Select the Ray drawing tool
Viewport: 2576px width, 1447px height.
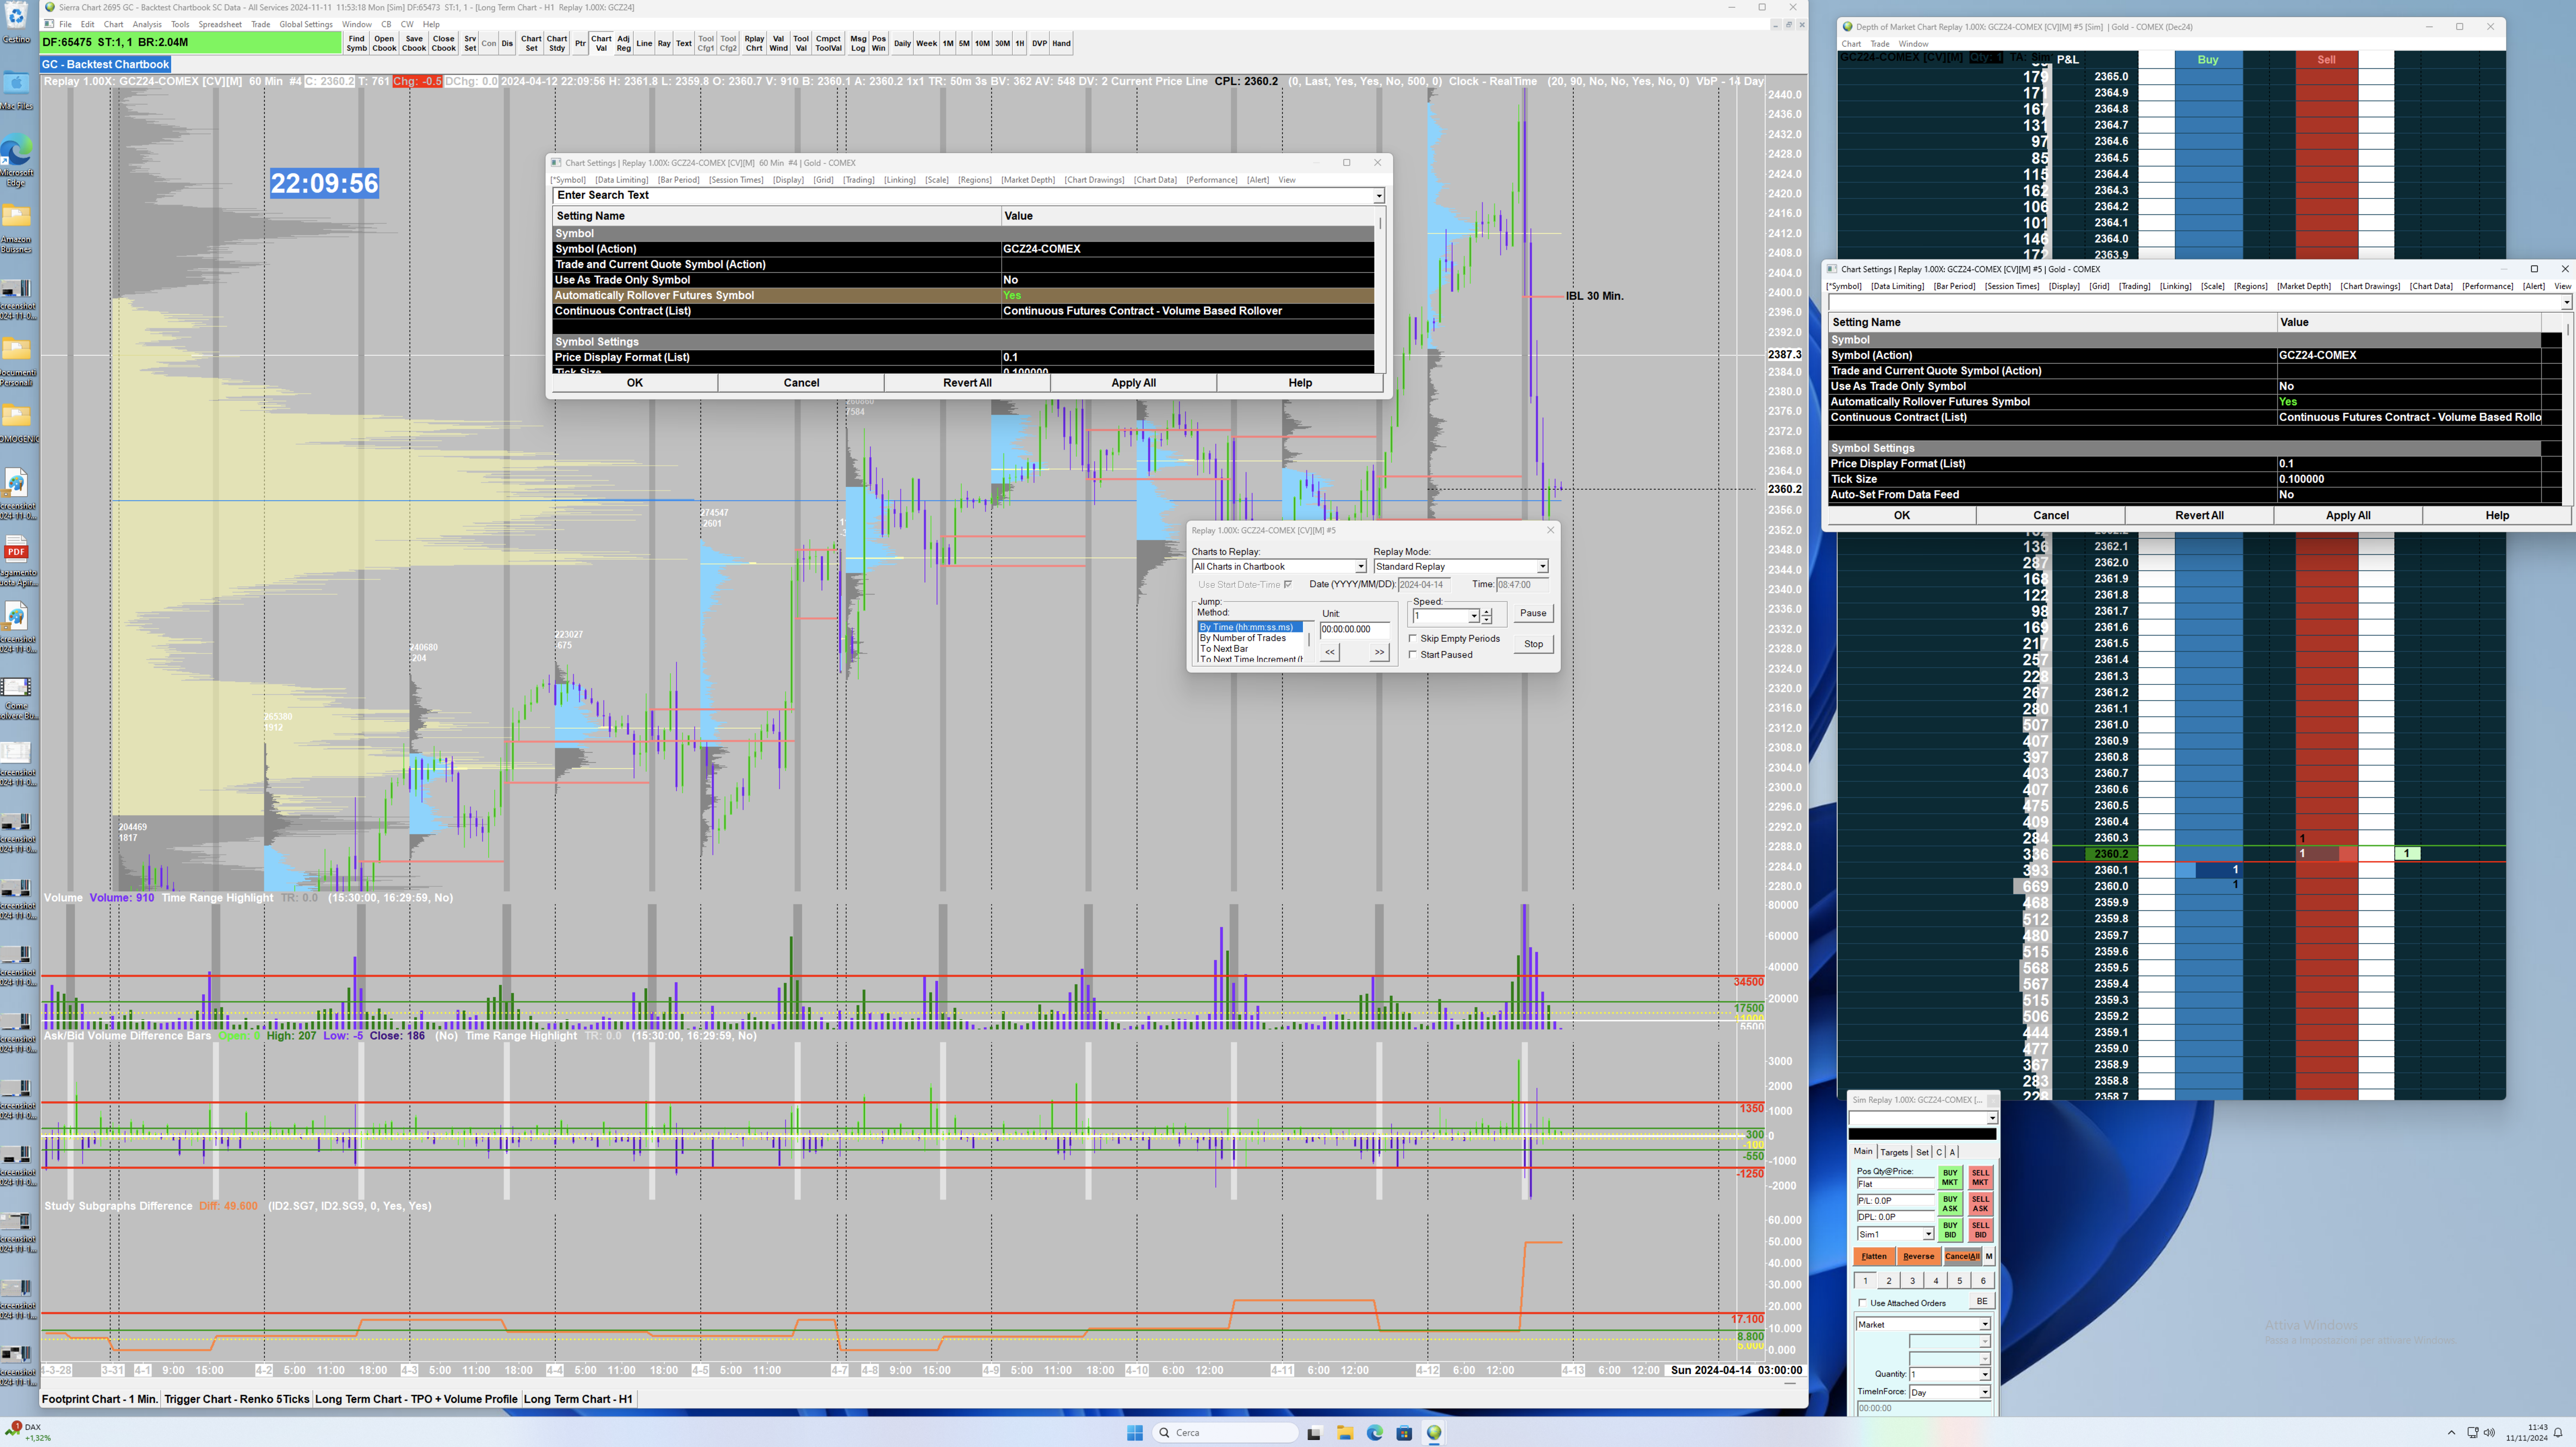(664, 43)
